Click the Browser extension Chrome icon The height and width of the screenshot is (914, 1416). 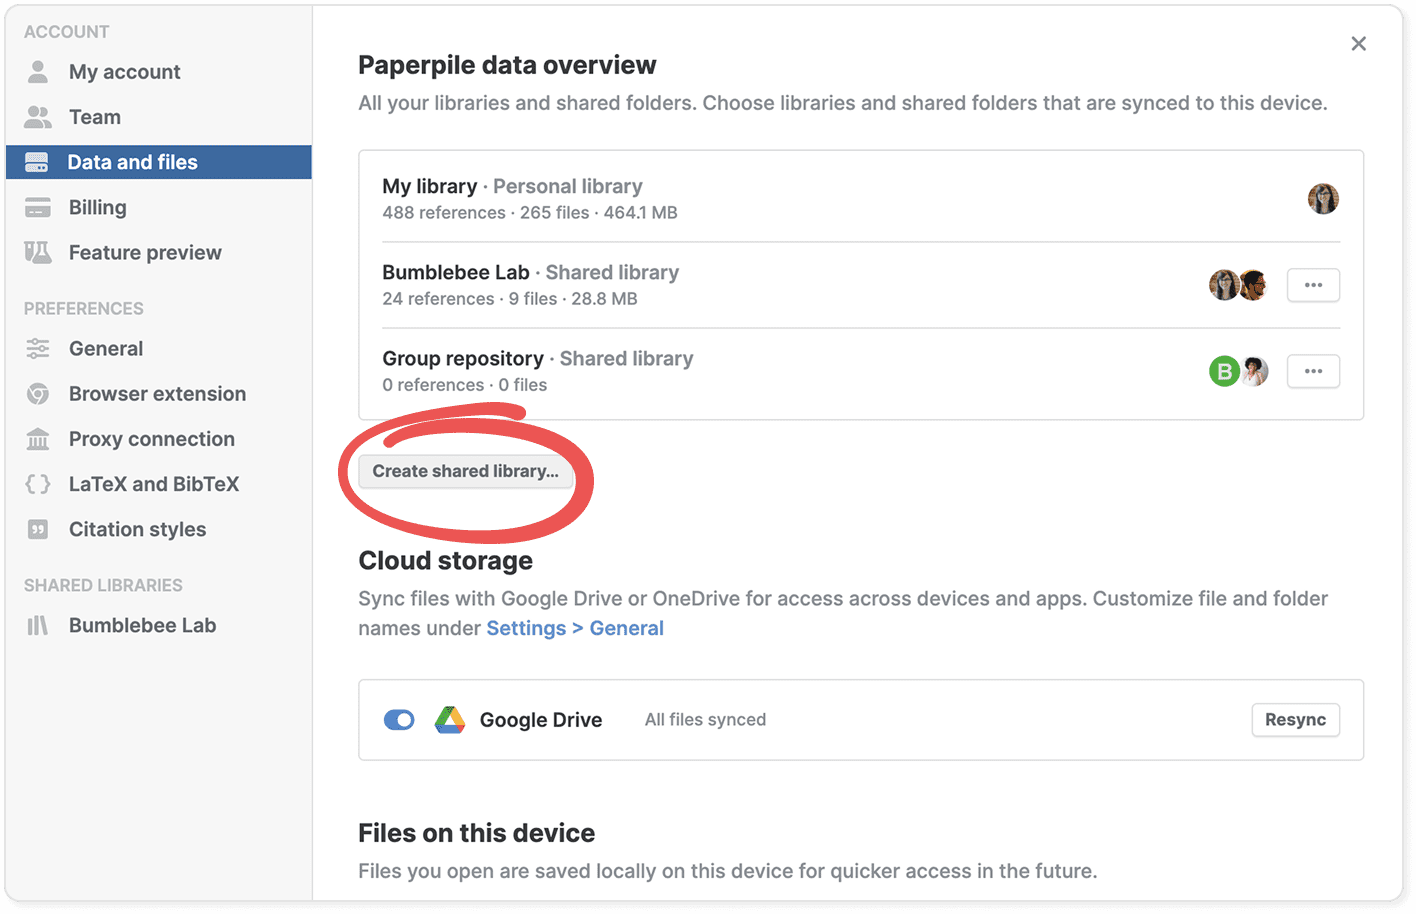click(x=38, y=394)
